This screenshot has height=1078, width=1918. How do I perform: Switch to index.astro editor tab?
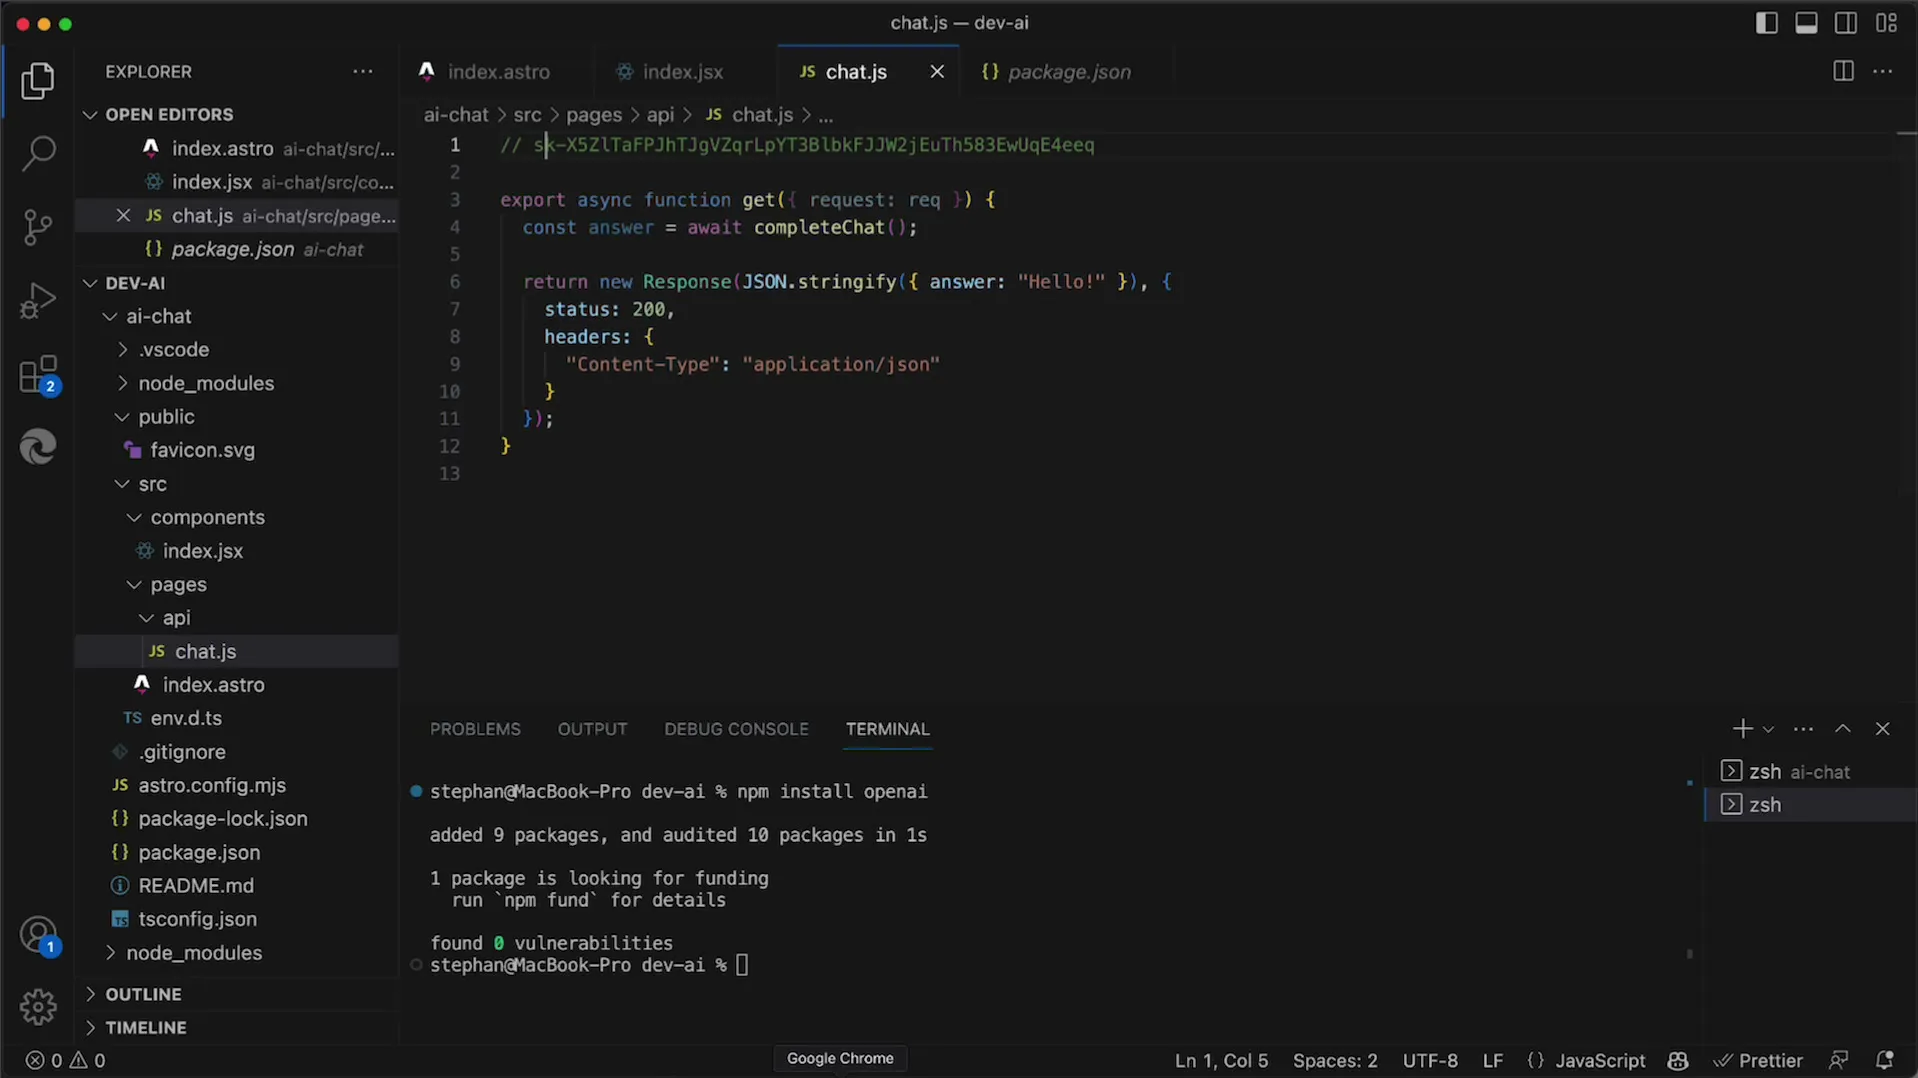[x=498, y=72]
